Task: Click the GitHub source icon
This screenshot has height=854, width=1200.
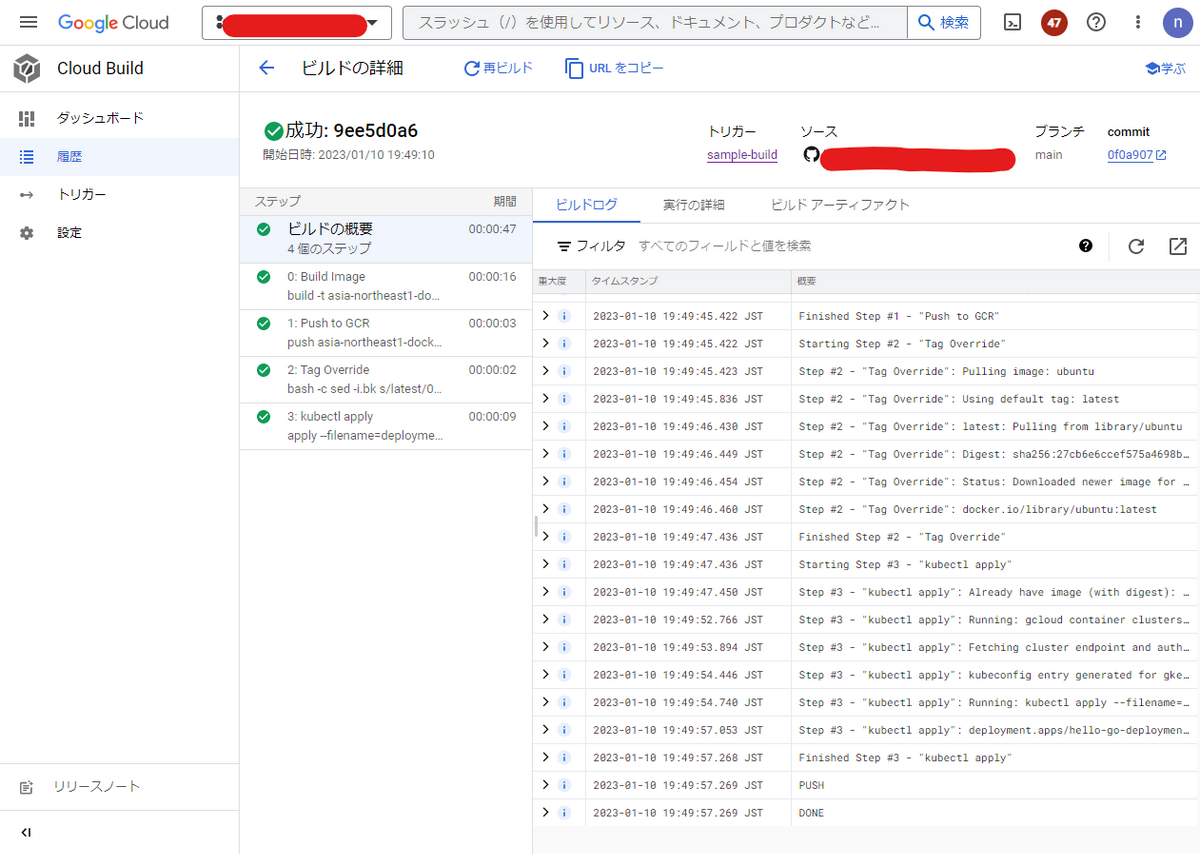Action: pos(811,155)
